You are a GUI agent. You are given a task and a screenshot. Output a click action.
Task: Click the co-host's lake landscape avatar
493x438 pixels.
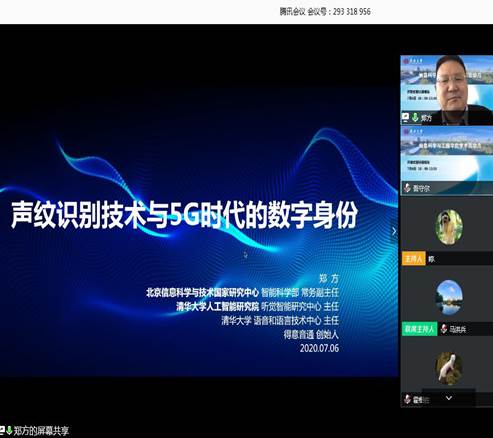click(x=449, y=297)
